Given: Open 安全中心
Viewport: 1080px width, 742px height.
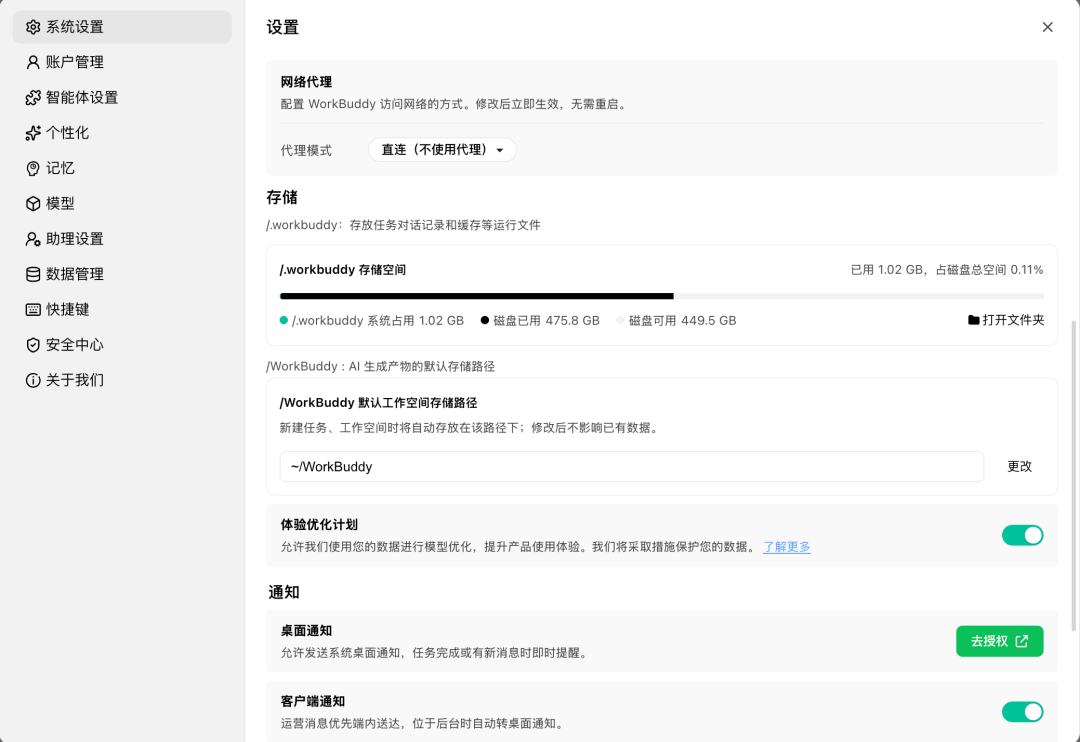Looking at the screenshot, I should tap(122, 344).
